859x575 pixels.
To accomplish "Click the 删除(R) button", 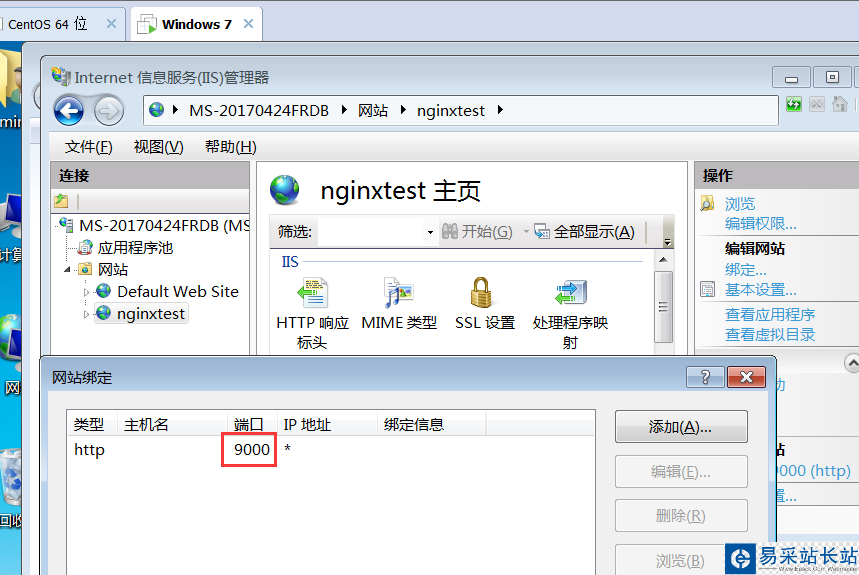I will pos(681,515).
